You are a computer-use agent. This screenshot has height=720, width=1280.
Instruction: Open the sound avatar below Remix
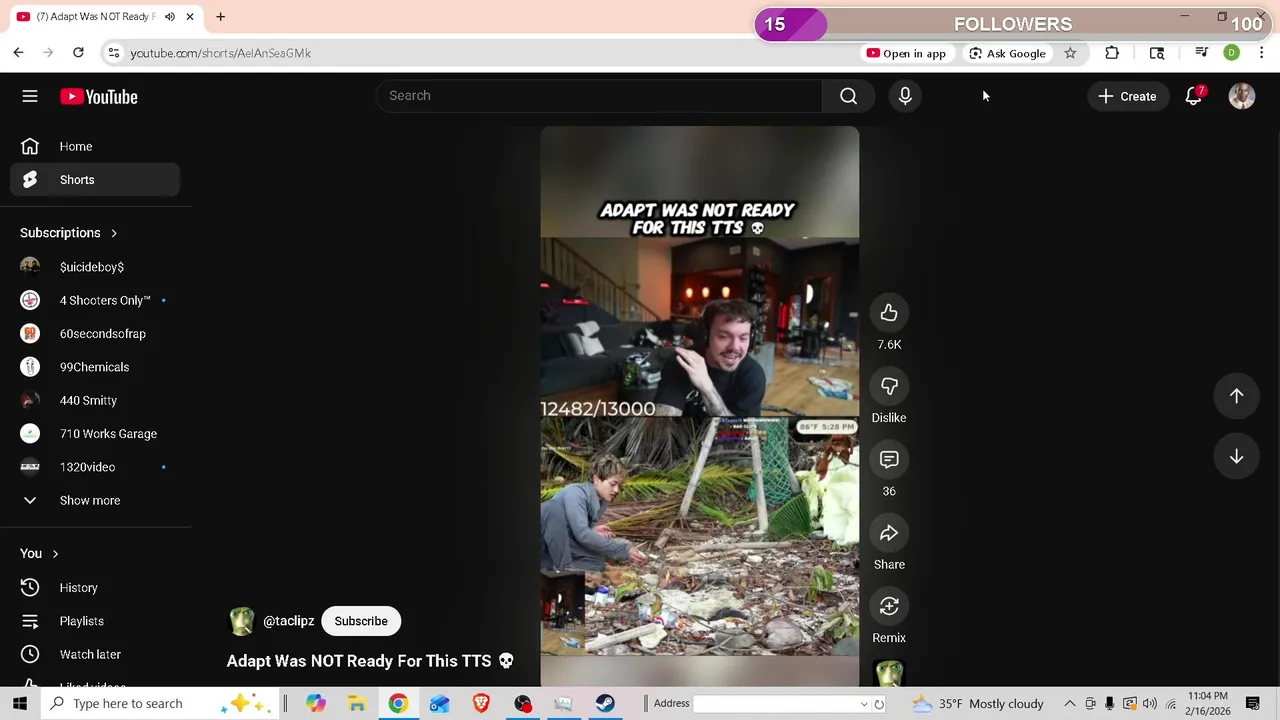pyautogui.click(x=889, y=675)
